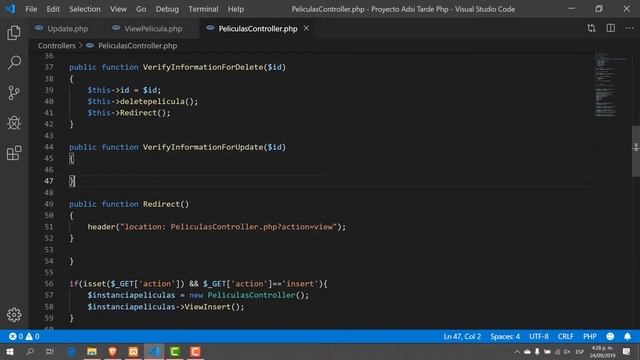Click the new PeliculasController() line
Screen dimensions: 640x360
tap(198, 295)
